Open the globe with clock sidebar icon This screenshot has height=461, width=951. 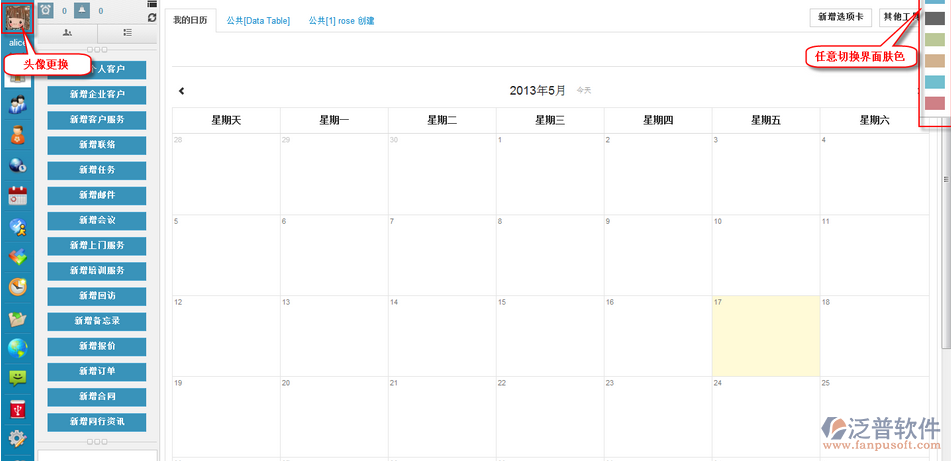tap(18, 165)
